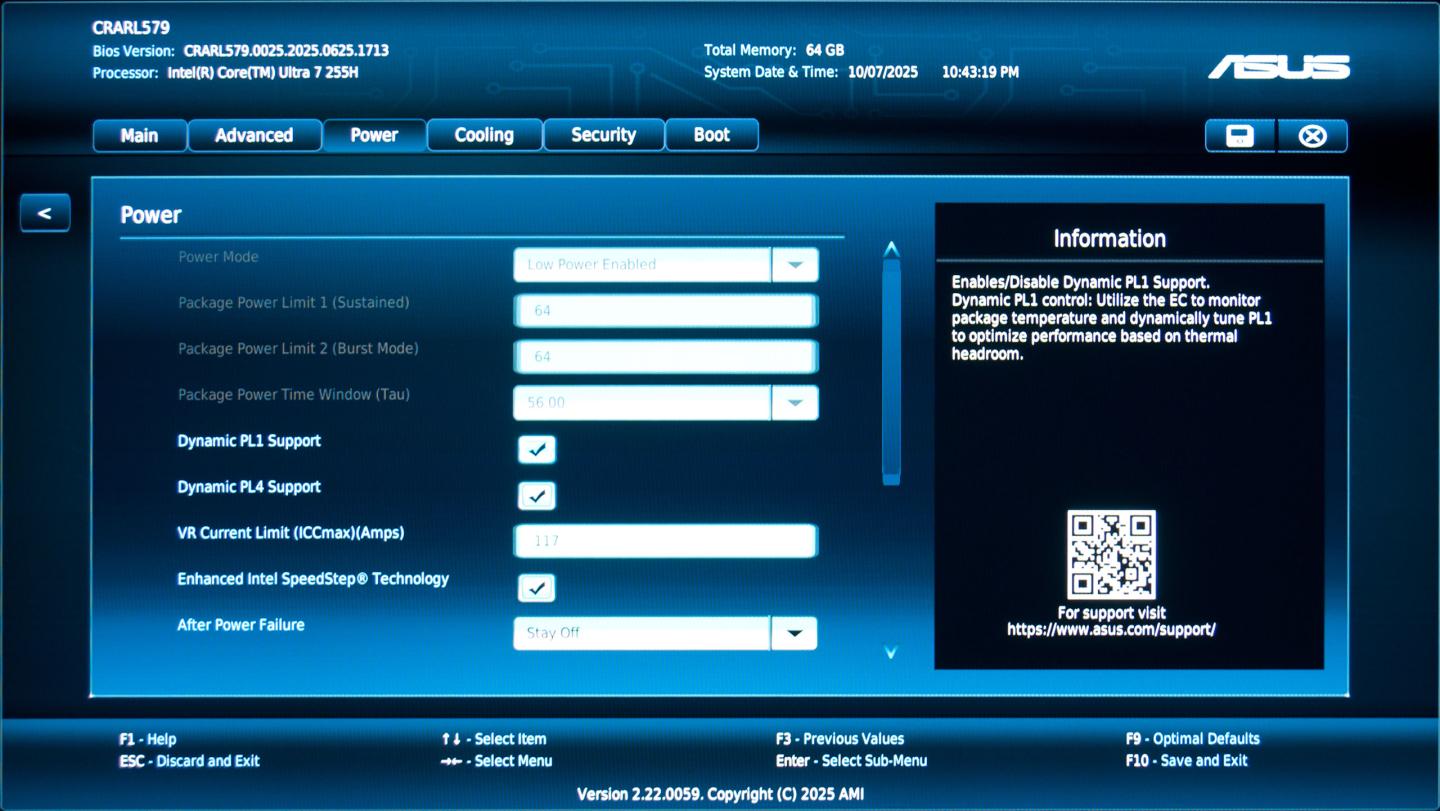Screen dimensions: 1440x811
Task: Click the Information panel heading
Action: pos(1110,239)
